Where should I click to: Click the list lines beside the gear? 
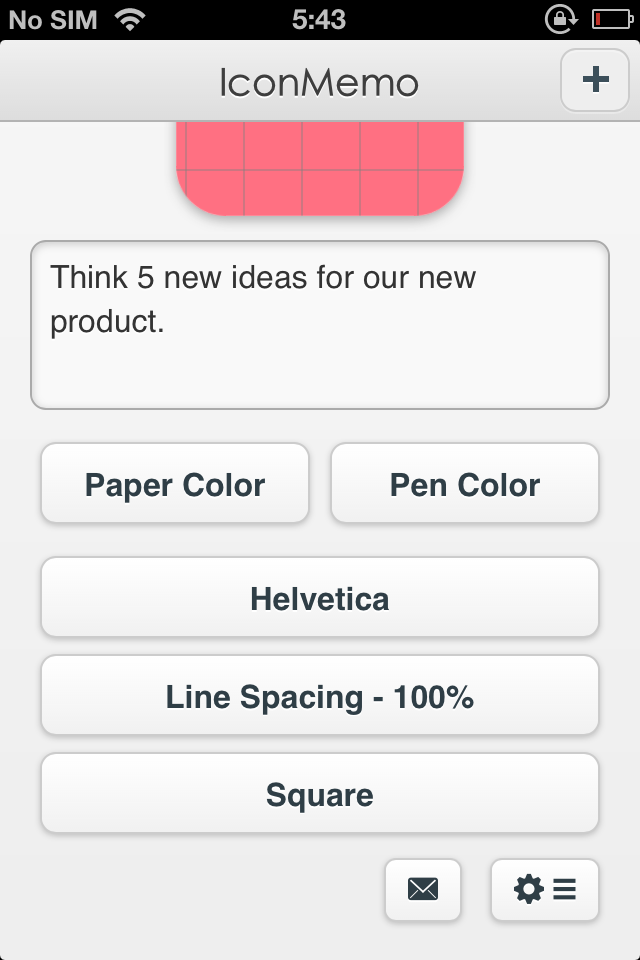[x=564, y=889]
